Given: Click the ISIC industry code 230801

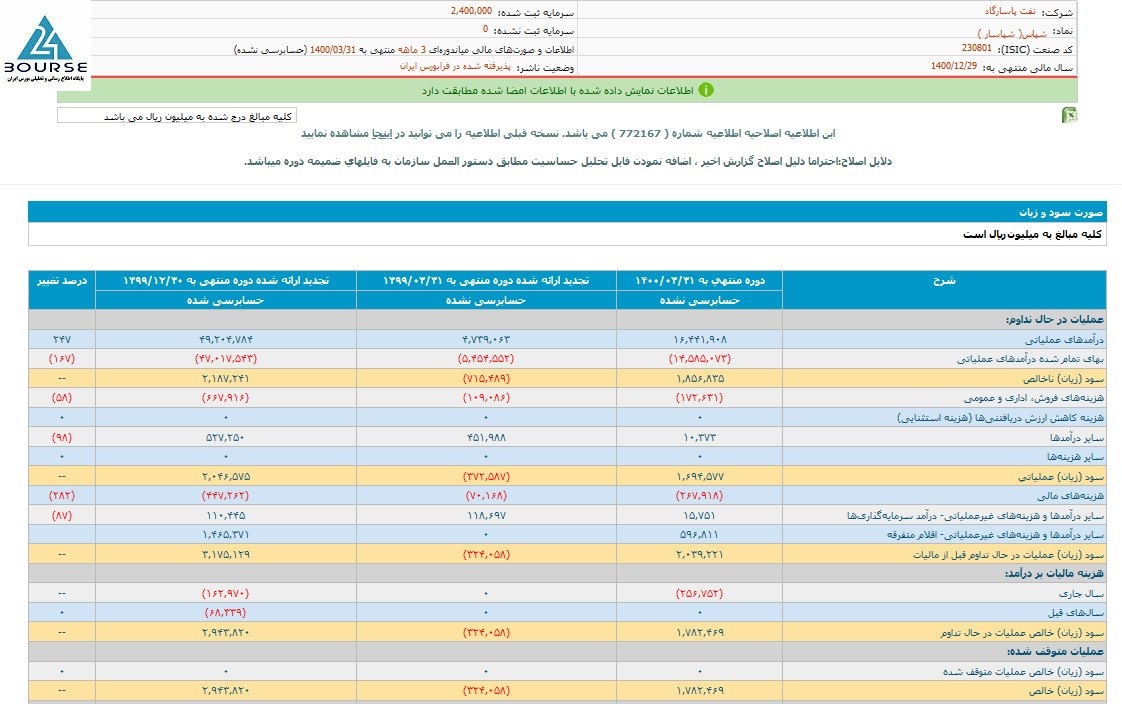Looking at the screenshot, I should (949, 49).
